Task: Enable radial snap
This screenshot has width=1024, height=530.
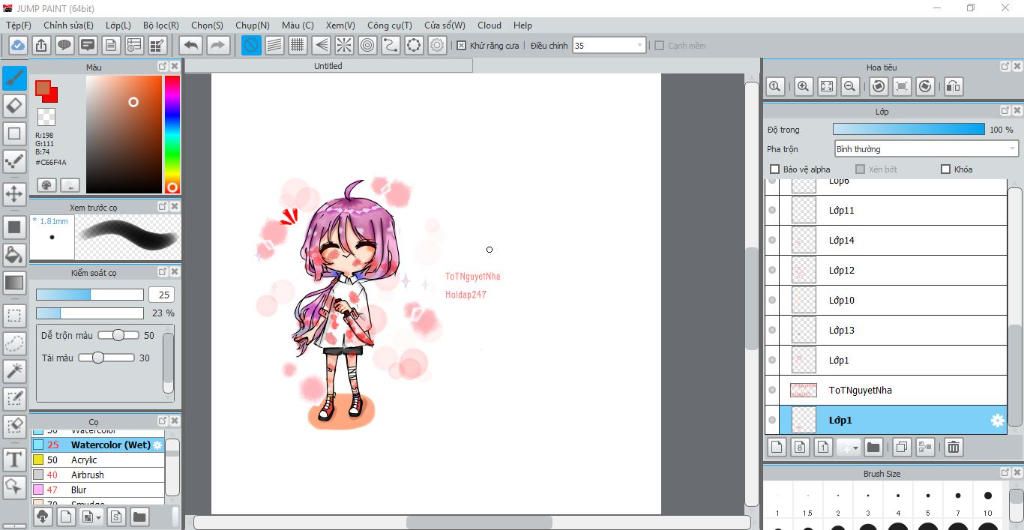Action: point(344,45)
